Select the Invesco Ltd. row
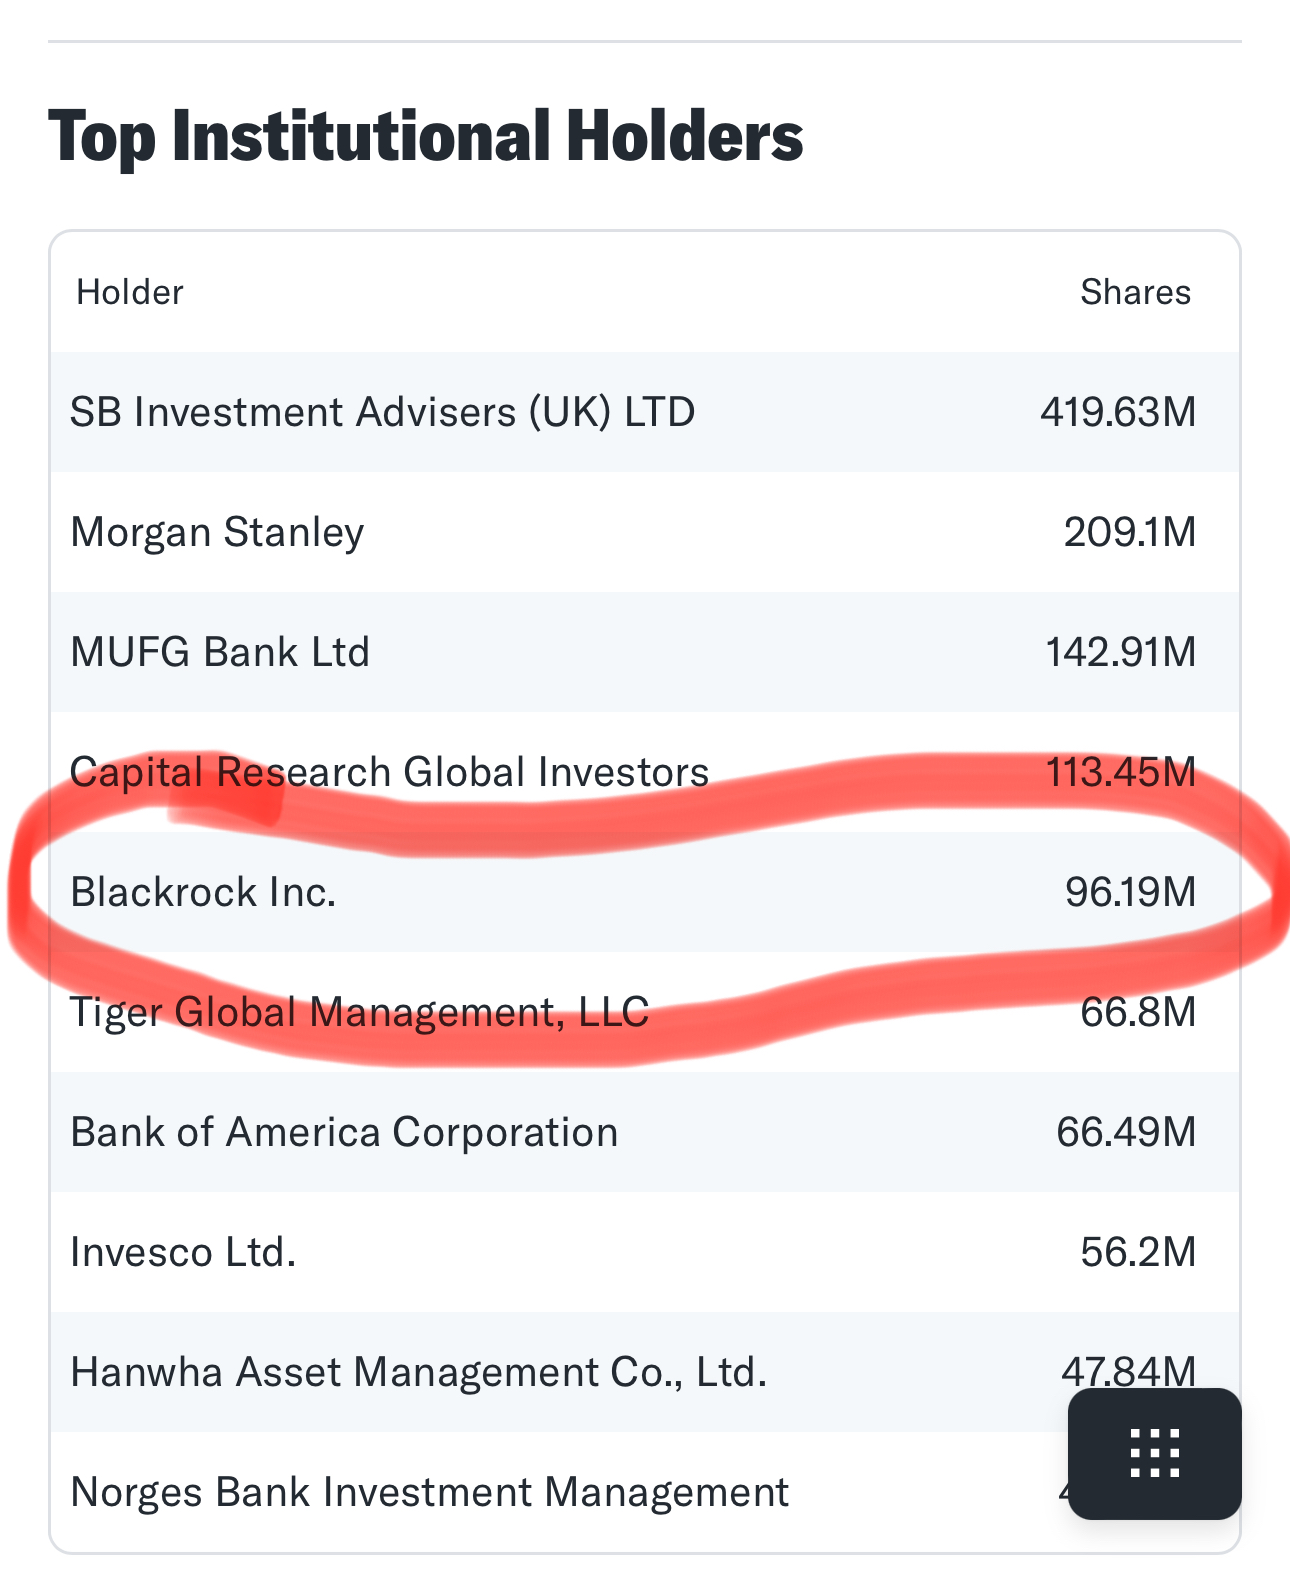 pos(645,1252)
